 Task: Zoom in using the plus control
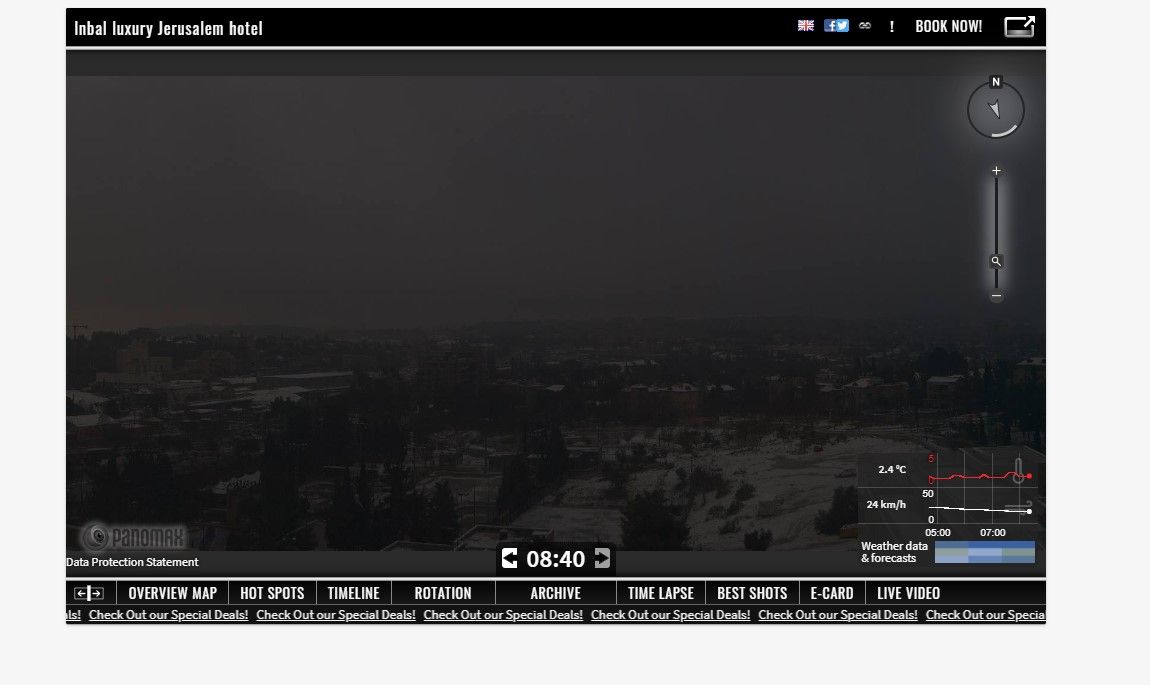(996, 170)
